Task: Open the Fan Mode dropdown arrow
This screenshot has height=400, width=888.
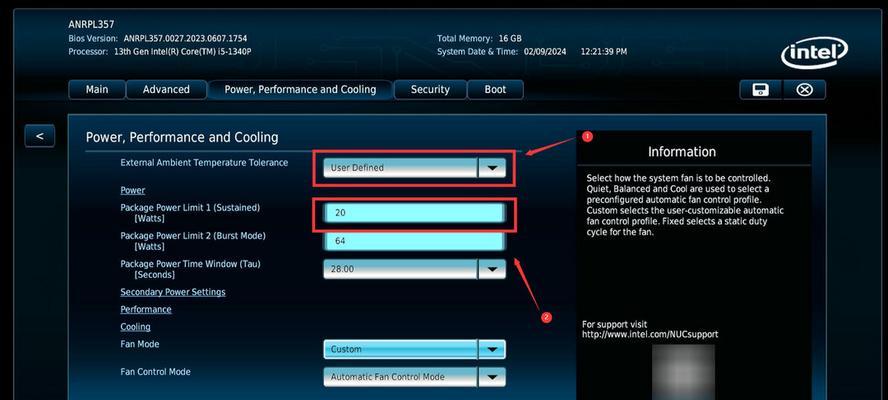Action: [x=492, y=349]
